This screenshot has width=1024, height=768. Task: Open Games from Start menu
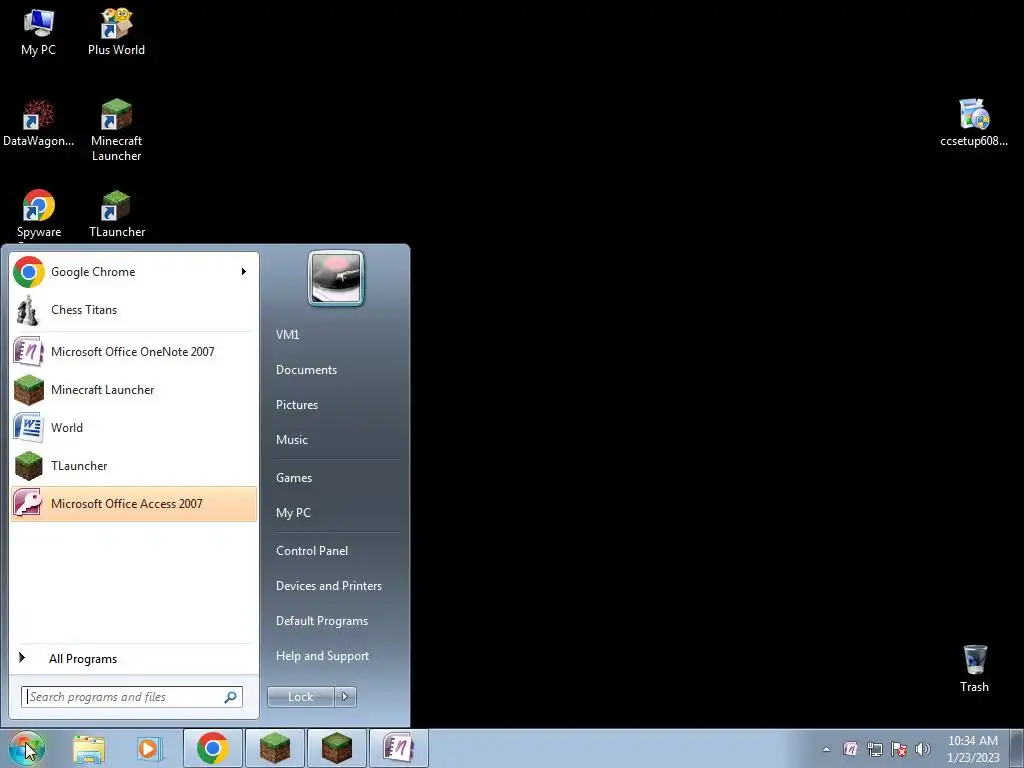294,477
